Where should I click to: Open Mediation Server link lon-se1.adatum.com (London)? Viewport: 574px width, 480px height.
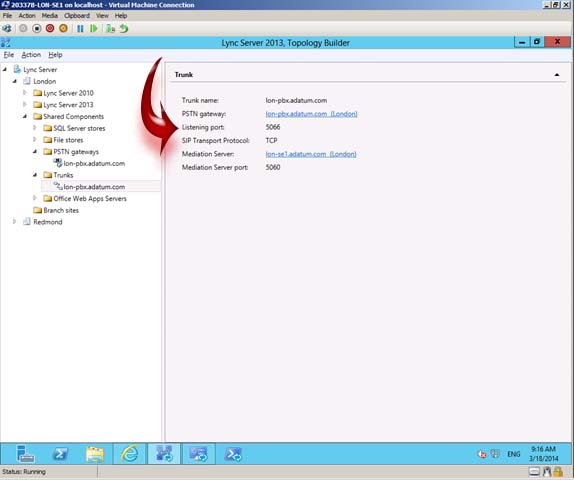311,154
